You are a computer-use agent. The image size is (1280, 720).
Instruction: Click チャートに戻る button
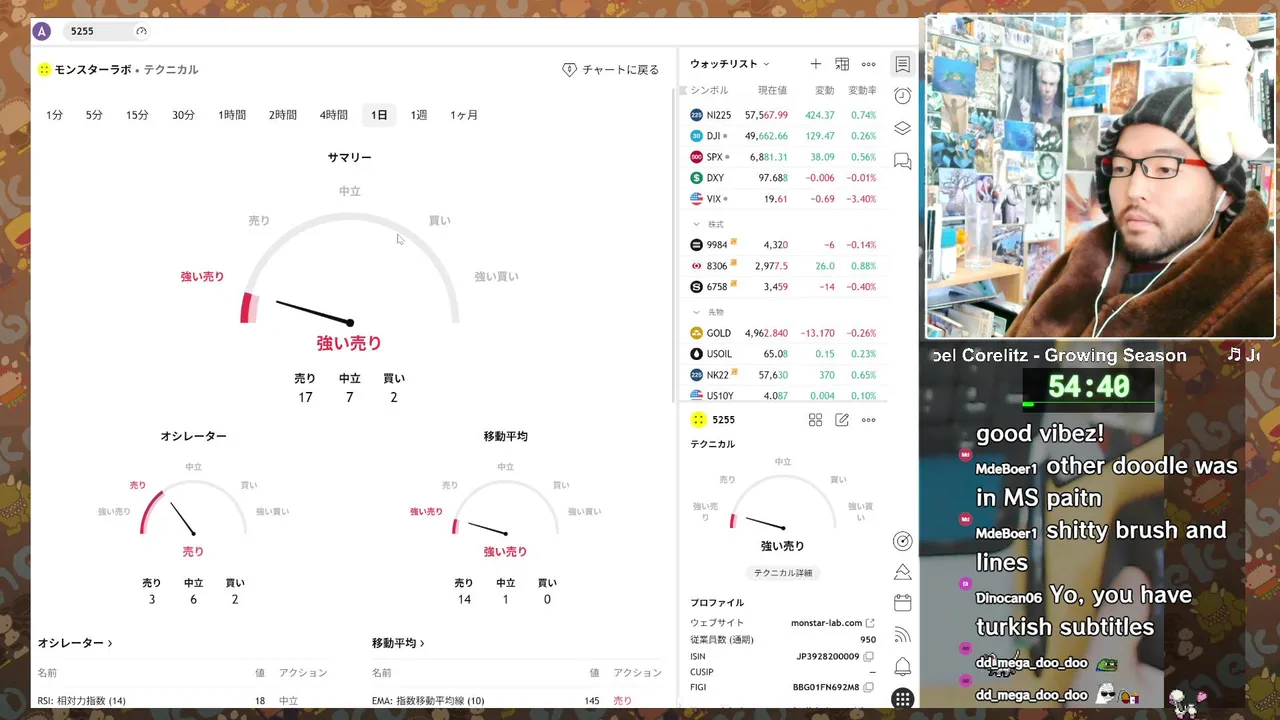point(611,70)
